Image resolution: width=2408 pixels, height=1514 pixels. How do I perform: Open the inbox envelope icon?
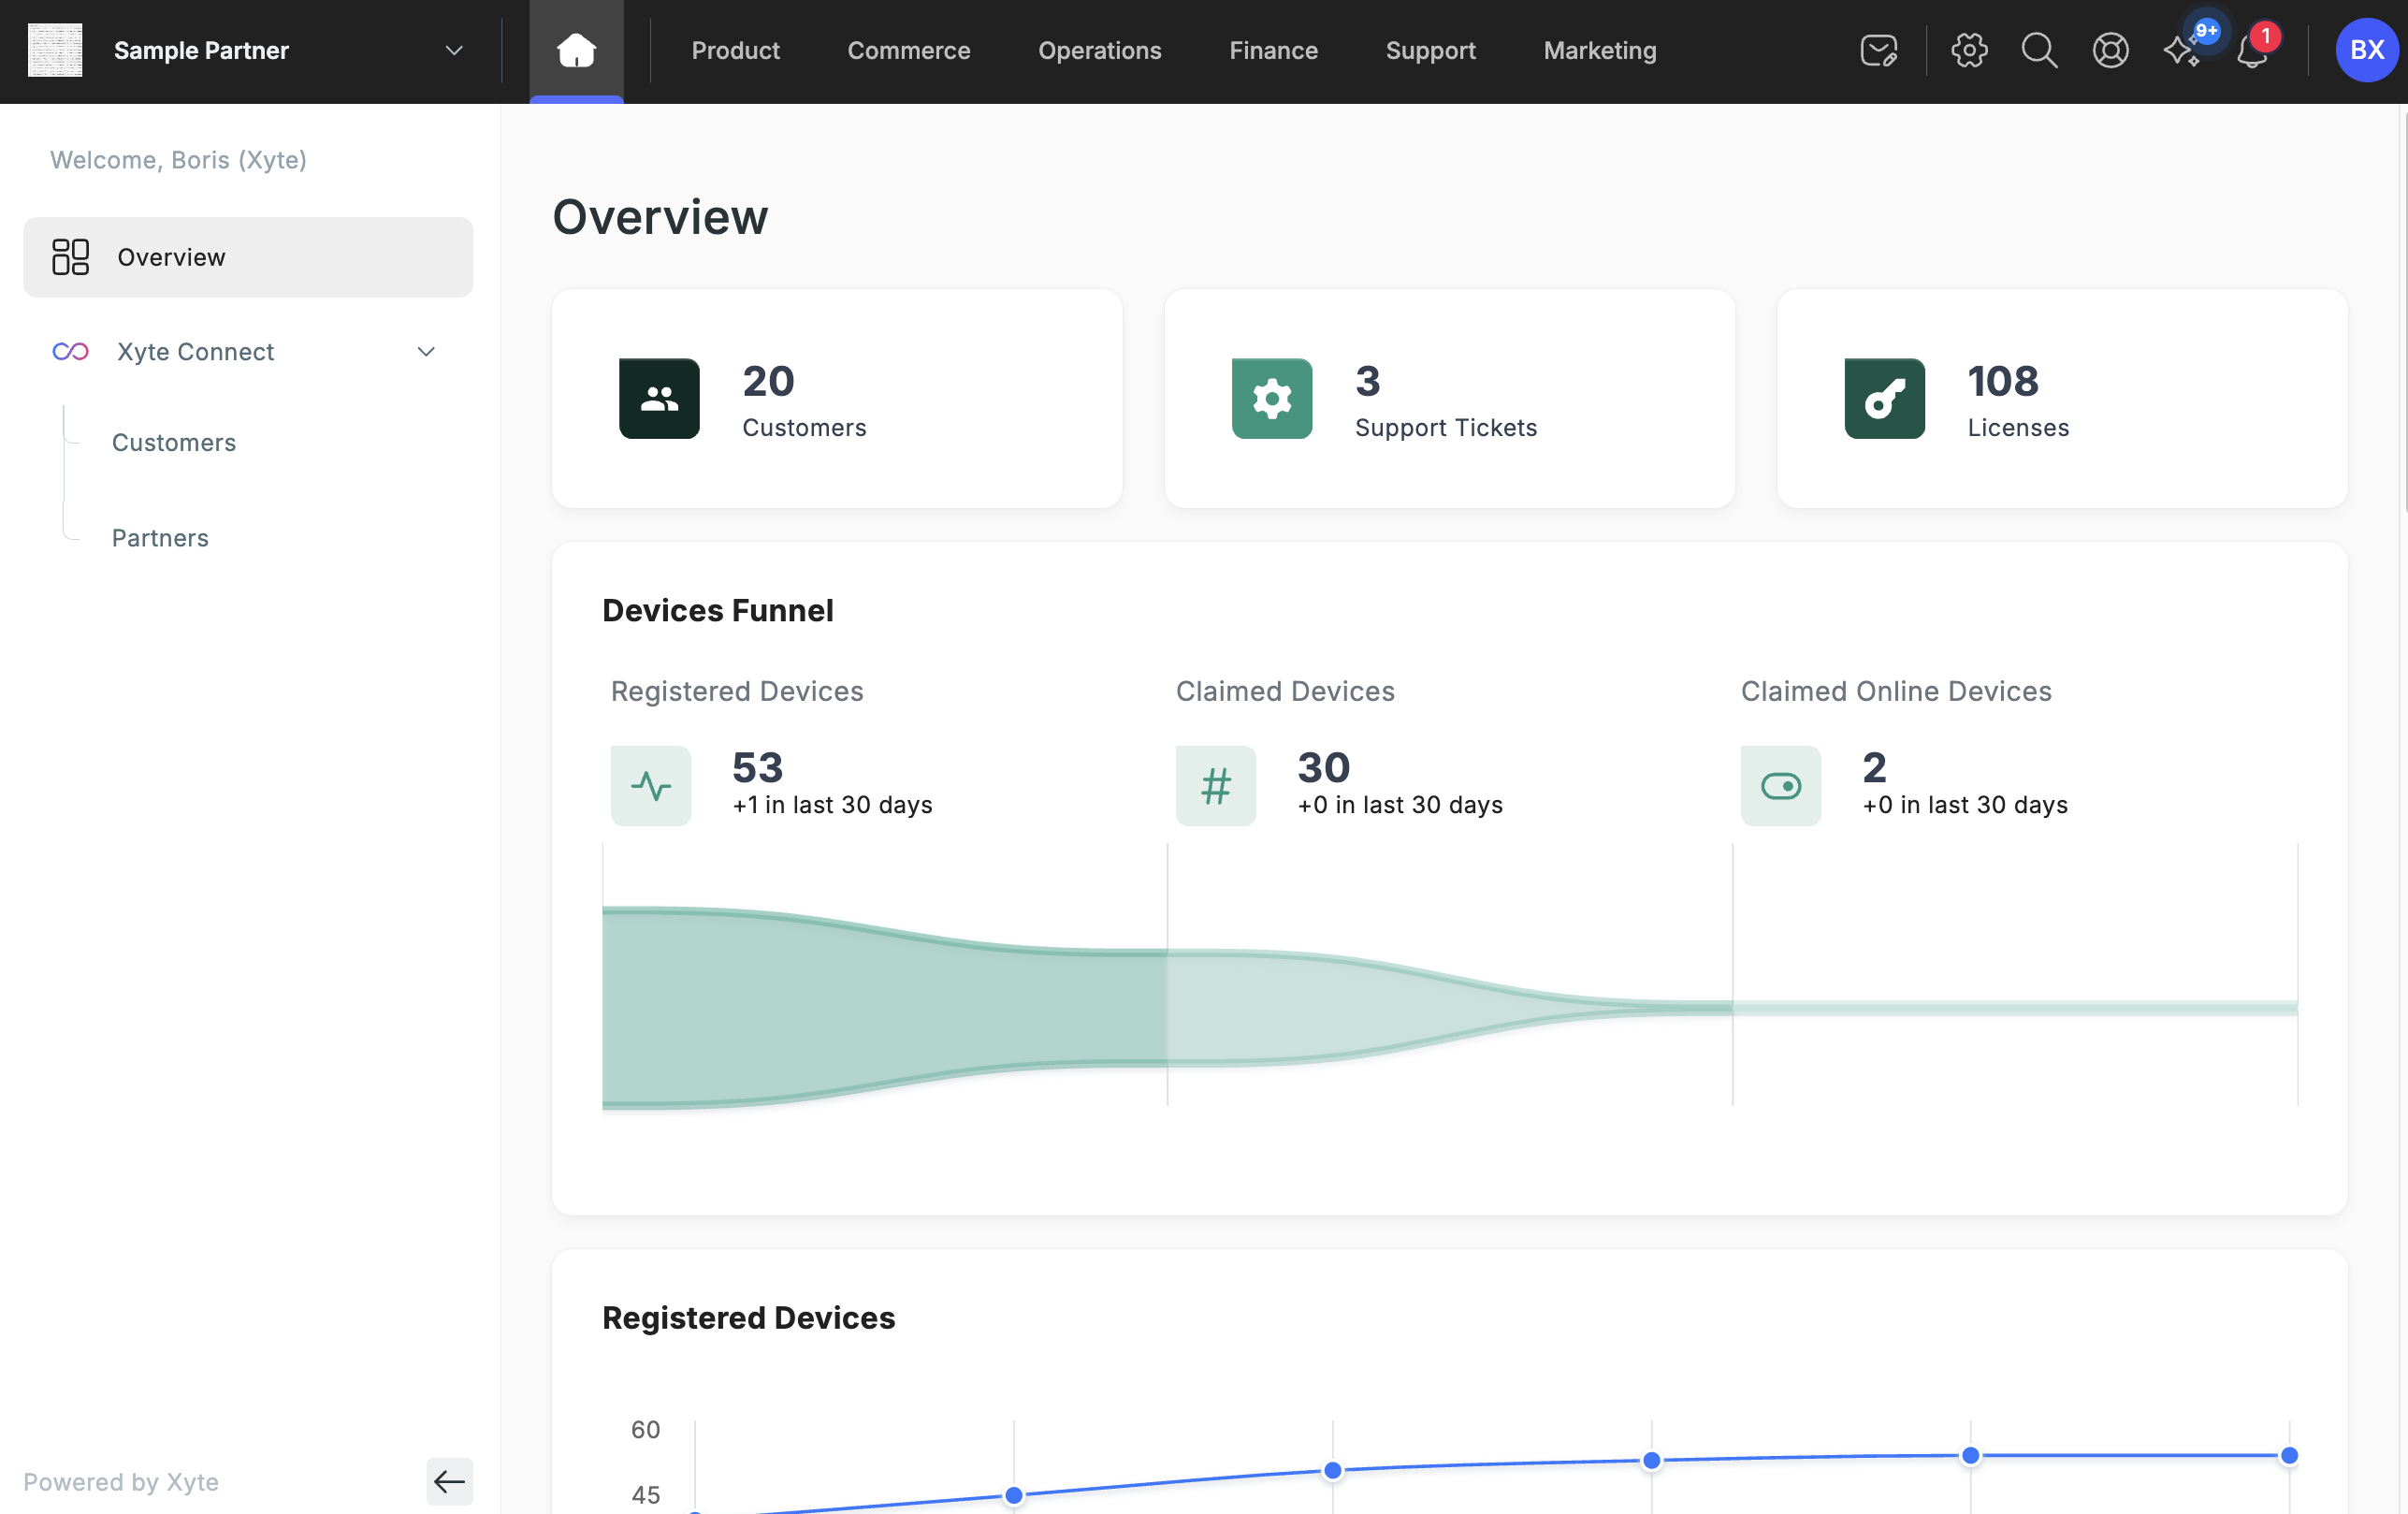1878,50
